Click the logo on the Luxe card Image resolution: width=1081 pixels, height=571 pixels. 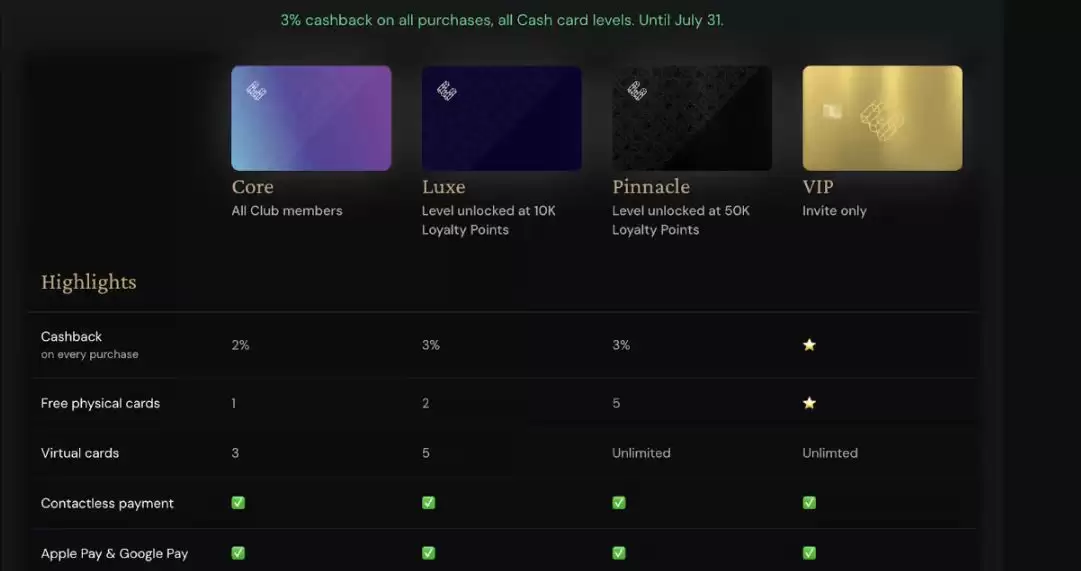click(x=446, y=91)
